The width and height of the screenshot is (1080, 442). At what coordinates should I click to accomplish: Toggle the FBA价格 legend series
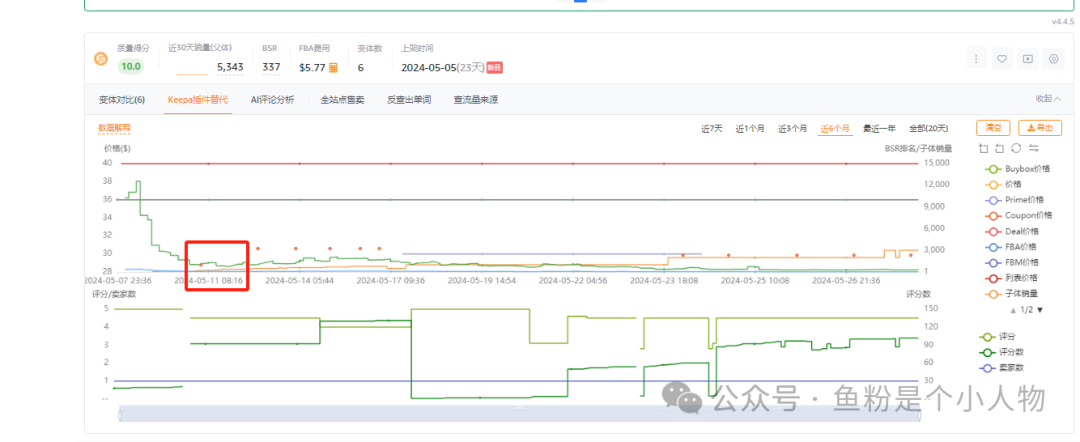click(1012, 246)
